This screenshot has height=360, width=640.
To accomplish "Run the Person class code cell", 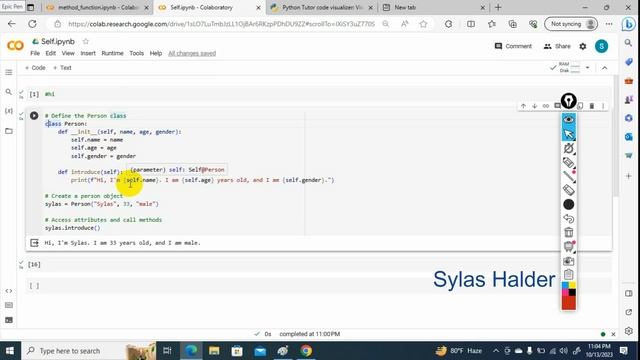I will (x=34, y=116).
